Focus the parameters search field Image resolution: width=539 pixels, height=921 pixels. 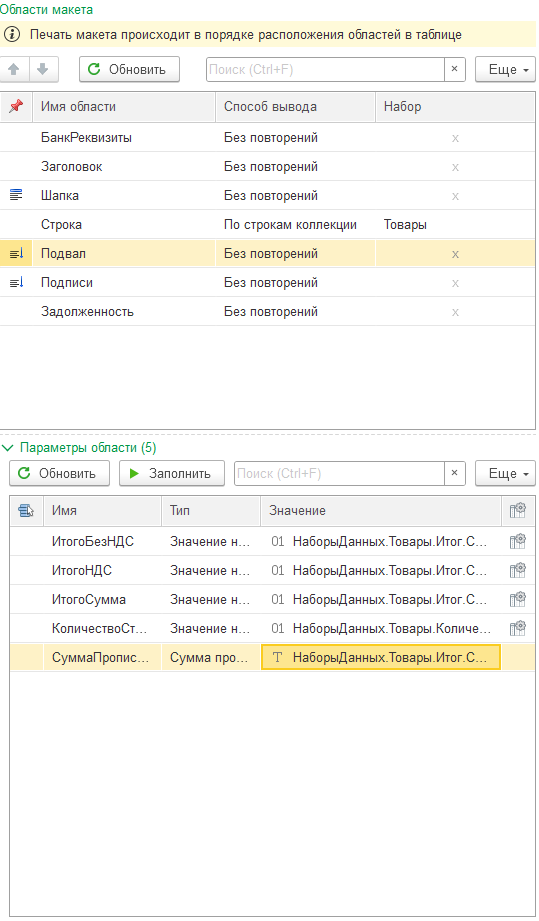(x=339, y=473)
